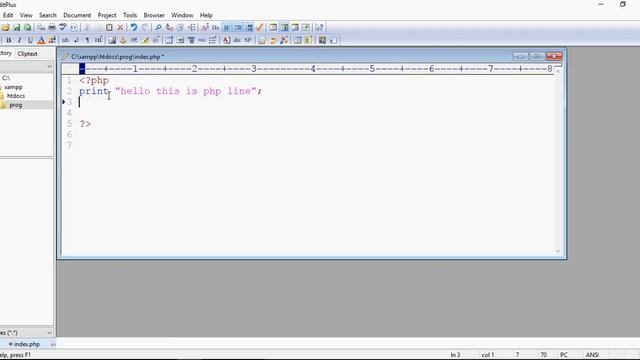Screen dimensions: 640x360
Task: Minimize the index.php document window
Action: tap(520, 56)
